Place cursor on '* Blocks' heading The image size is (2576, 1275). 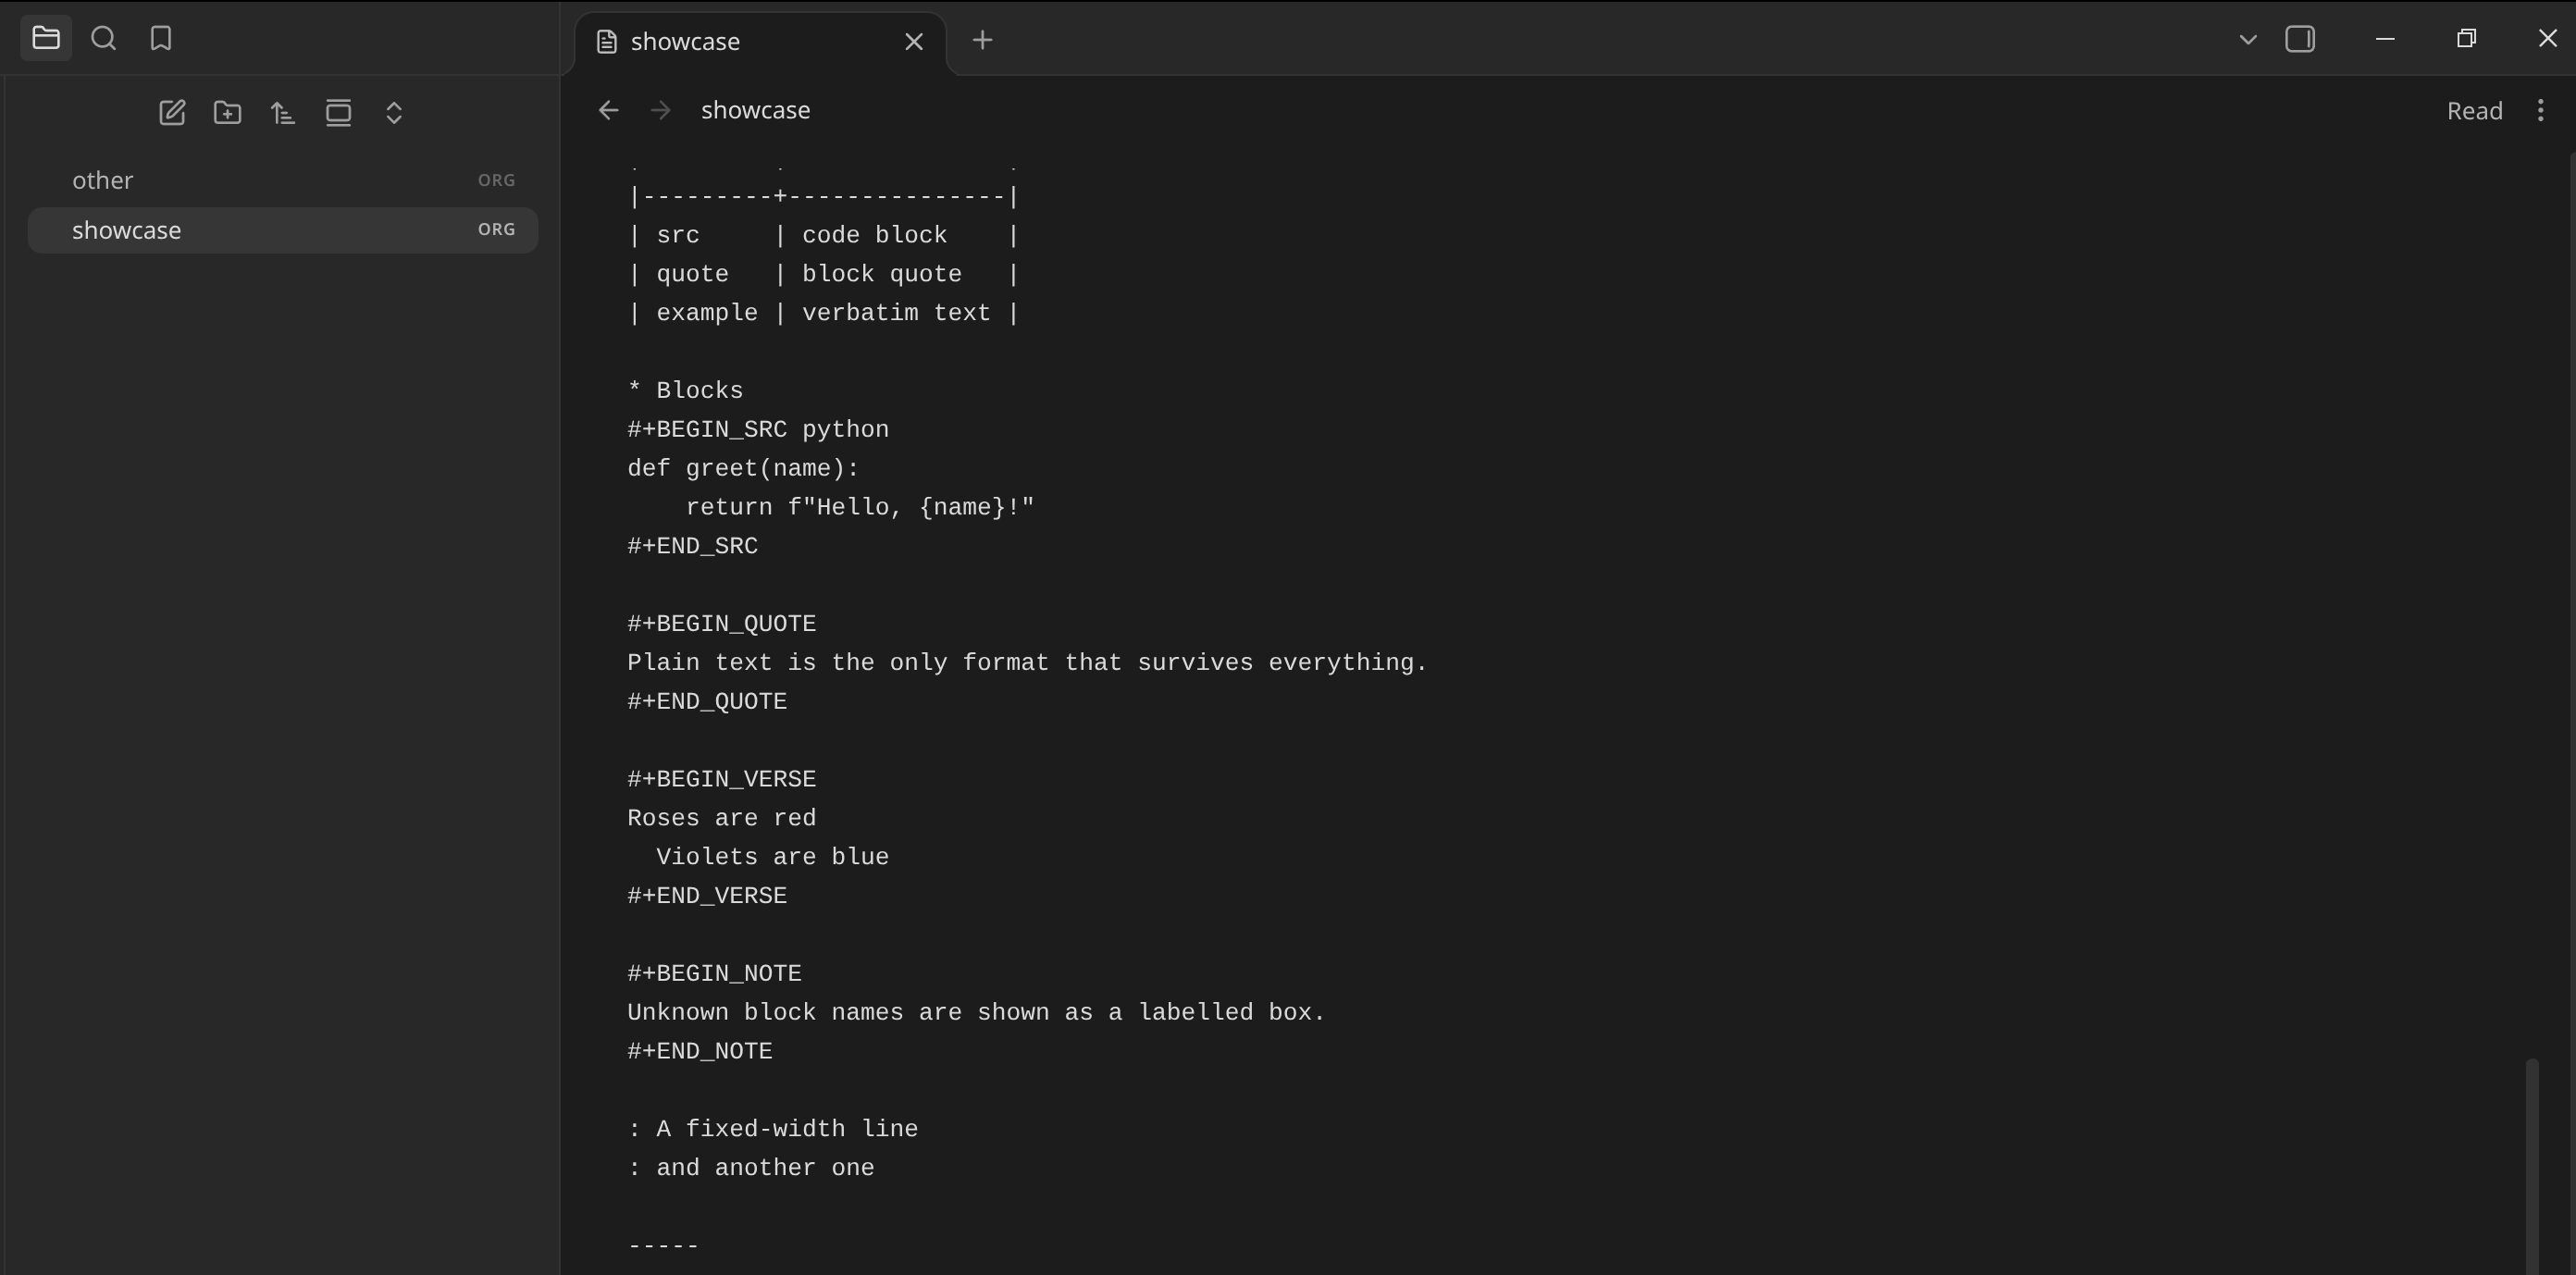tap(685, 391)
